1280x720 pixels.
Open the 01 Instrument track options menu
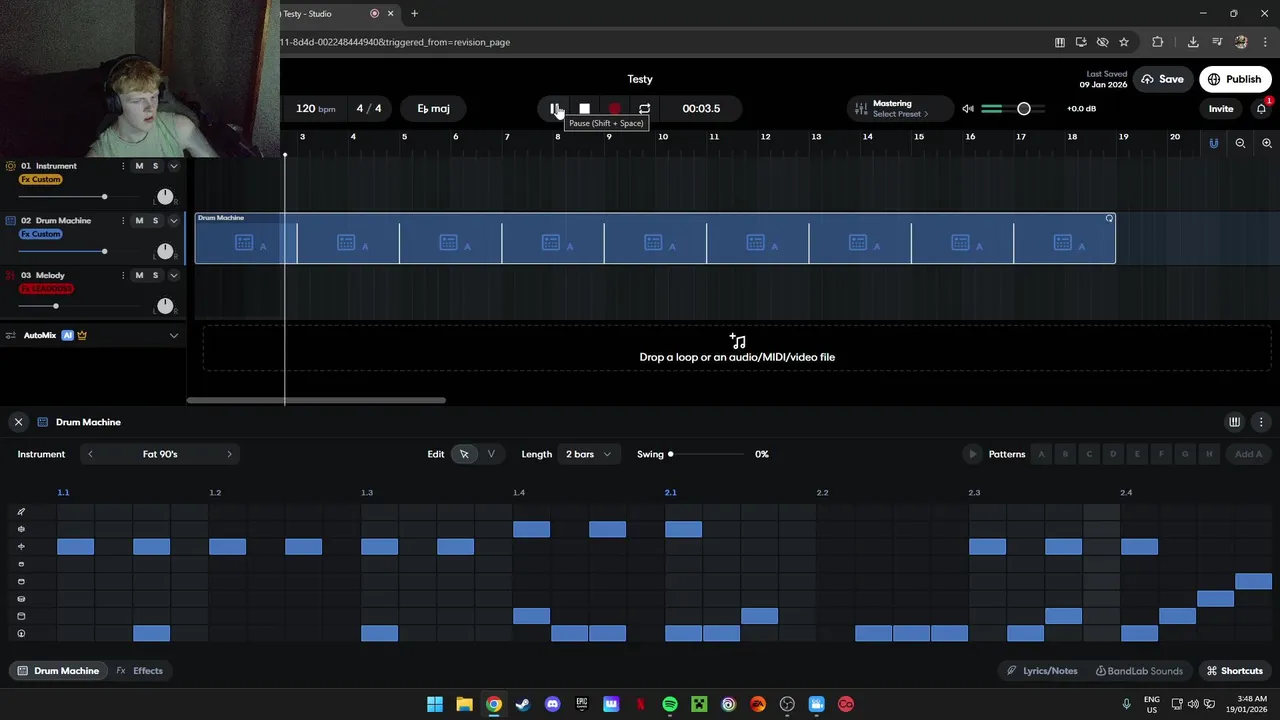(x=123, y=166)
